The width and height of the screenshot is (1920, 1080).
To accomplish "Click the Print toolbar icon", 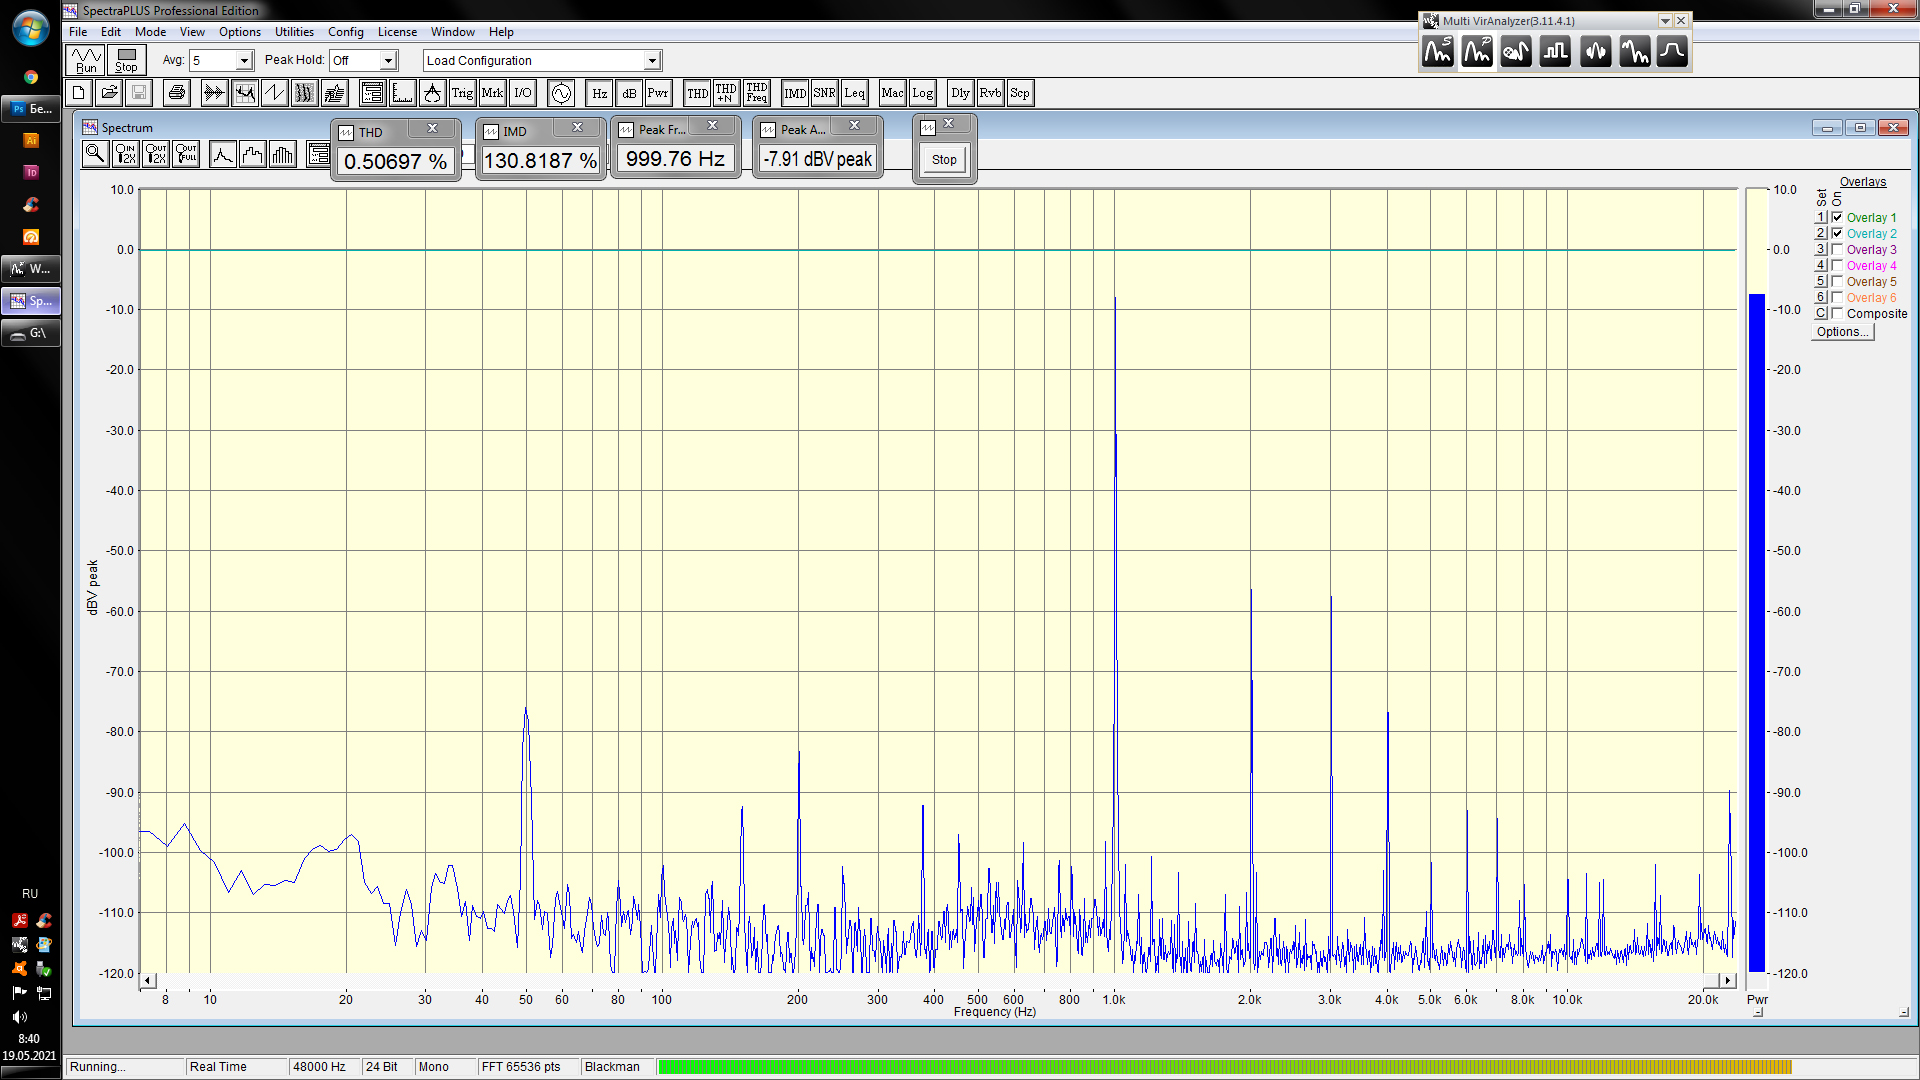I will [177, 93].
